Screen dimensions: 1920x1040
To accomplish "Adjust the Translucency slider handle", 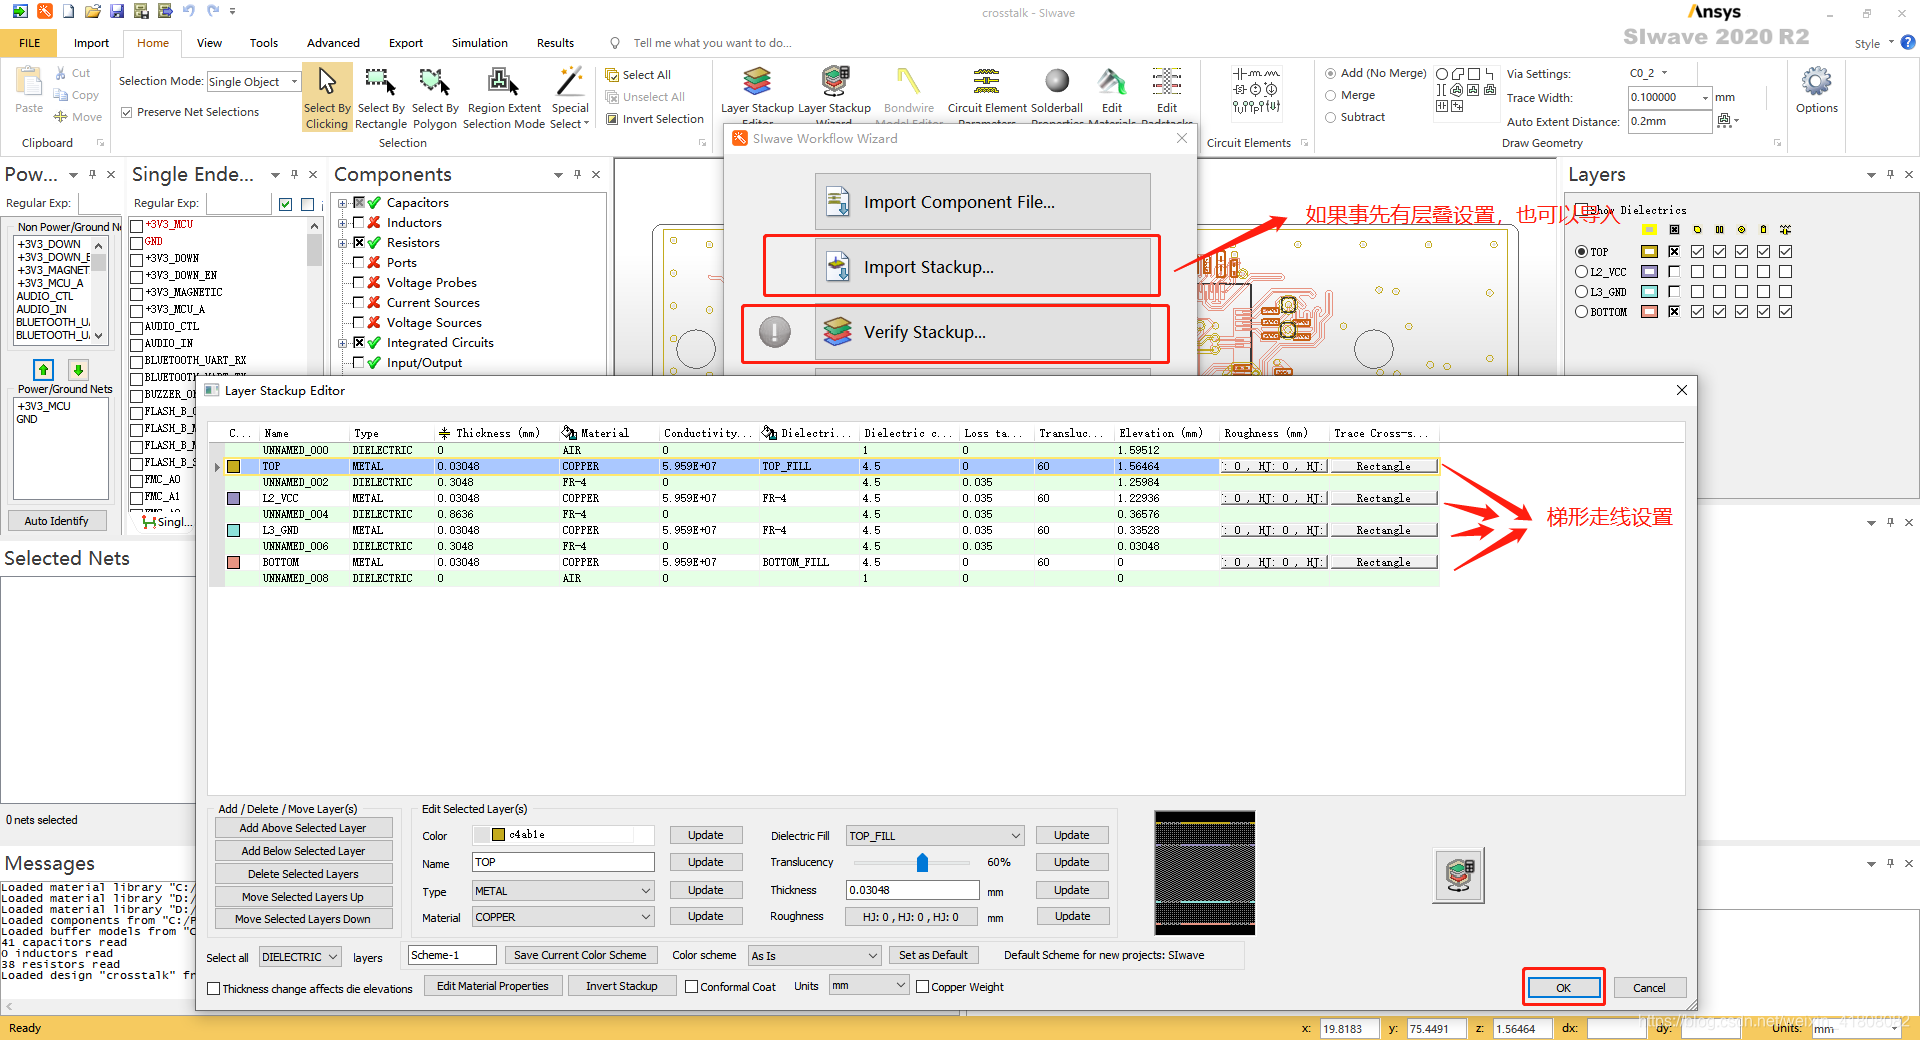I will 922,862.
